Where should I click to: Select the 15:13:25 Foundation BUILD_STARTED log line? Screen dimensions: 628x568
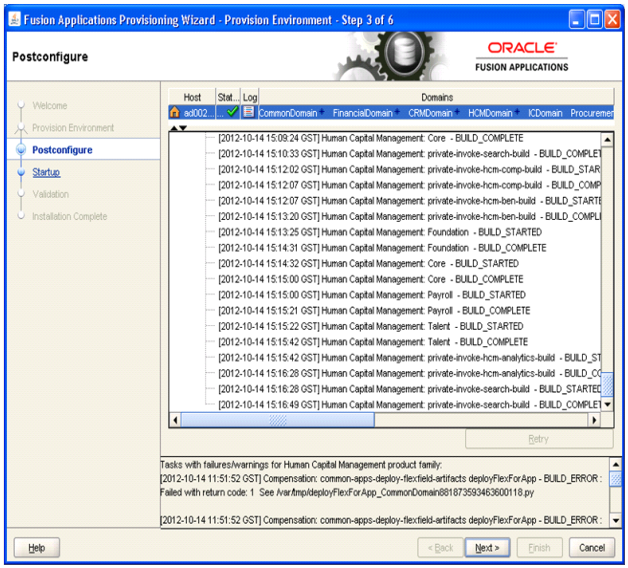(380, 232)
